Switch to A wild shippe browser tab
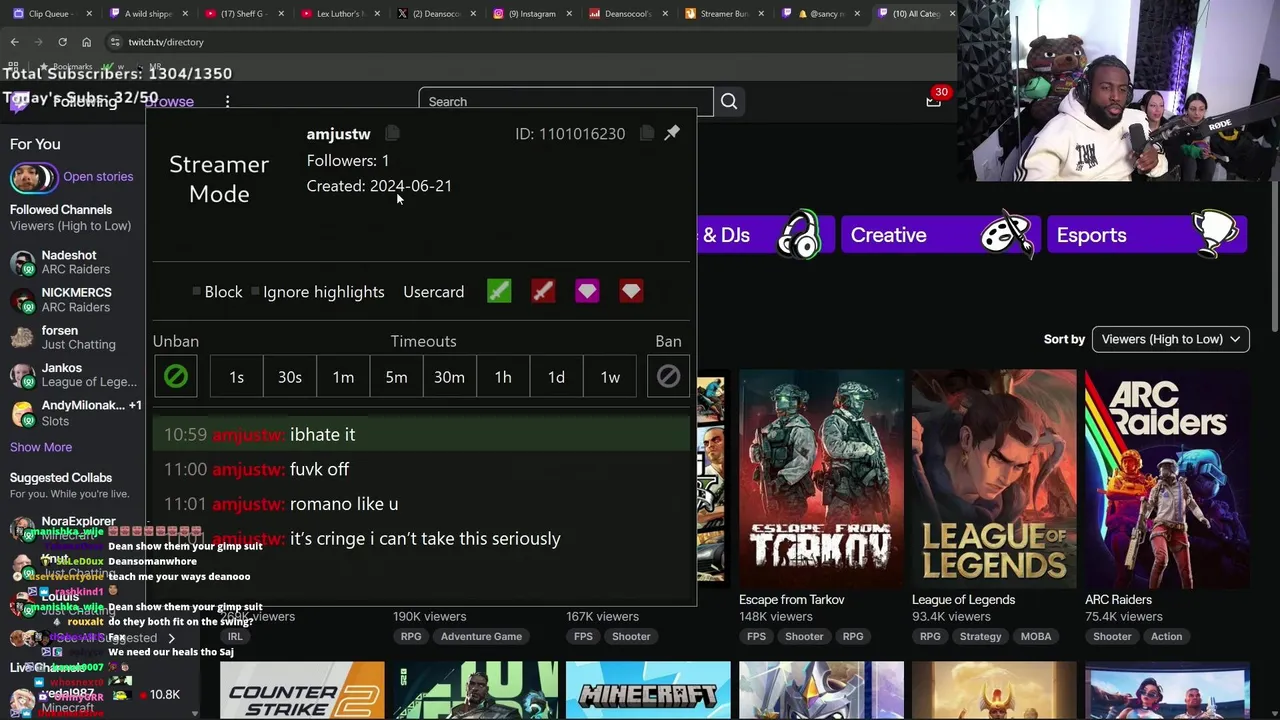1280x720 pixels. click(148, 14)
